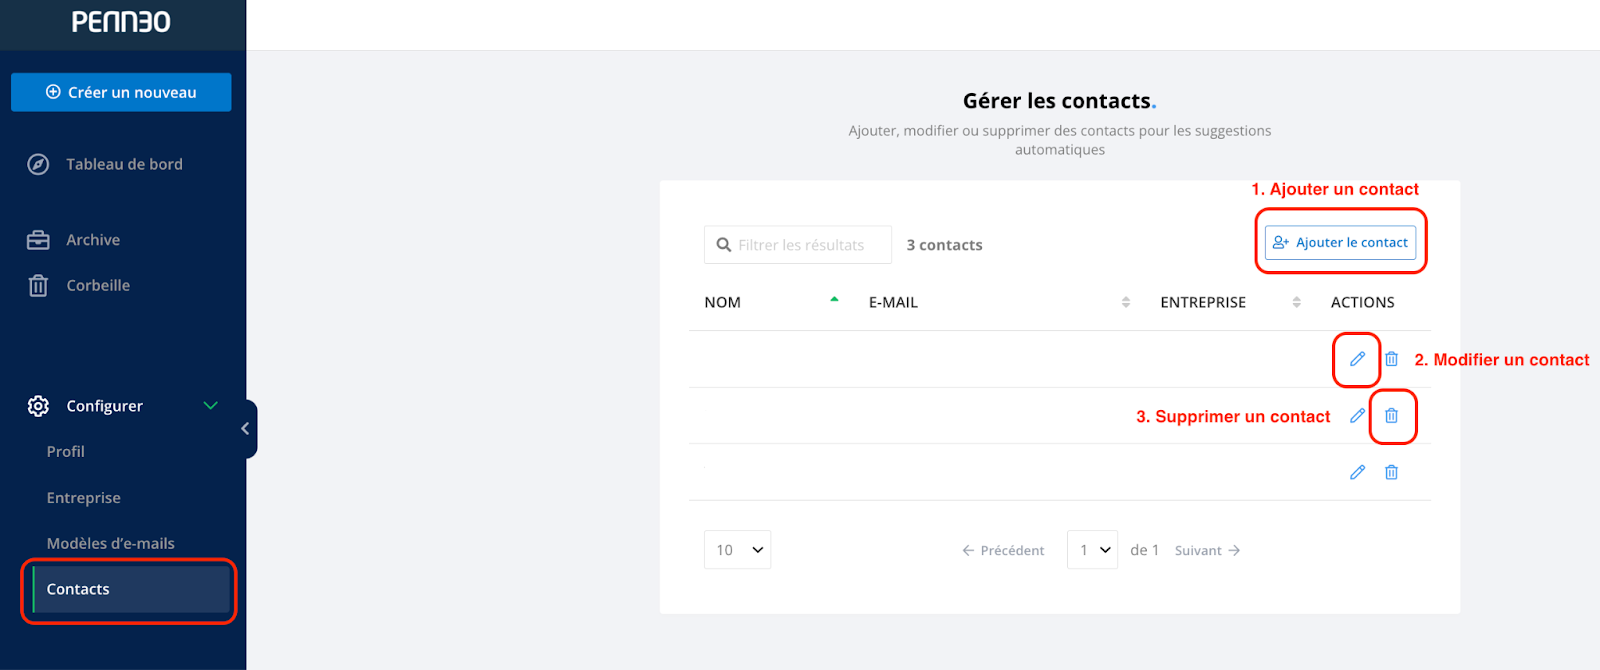Screen dimensions: 1600x670
Task: Click the 'de 1' page total text
Action: pos(1144,550)
